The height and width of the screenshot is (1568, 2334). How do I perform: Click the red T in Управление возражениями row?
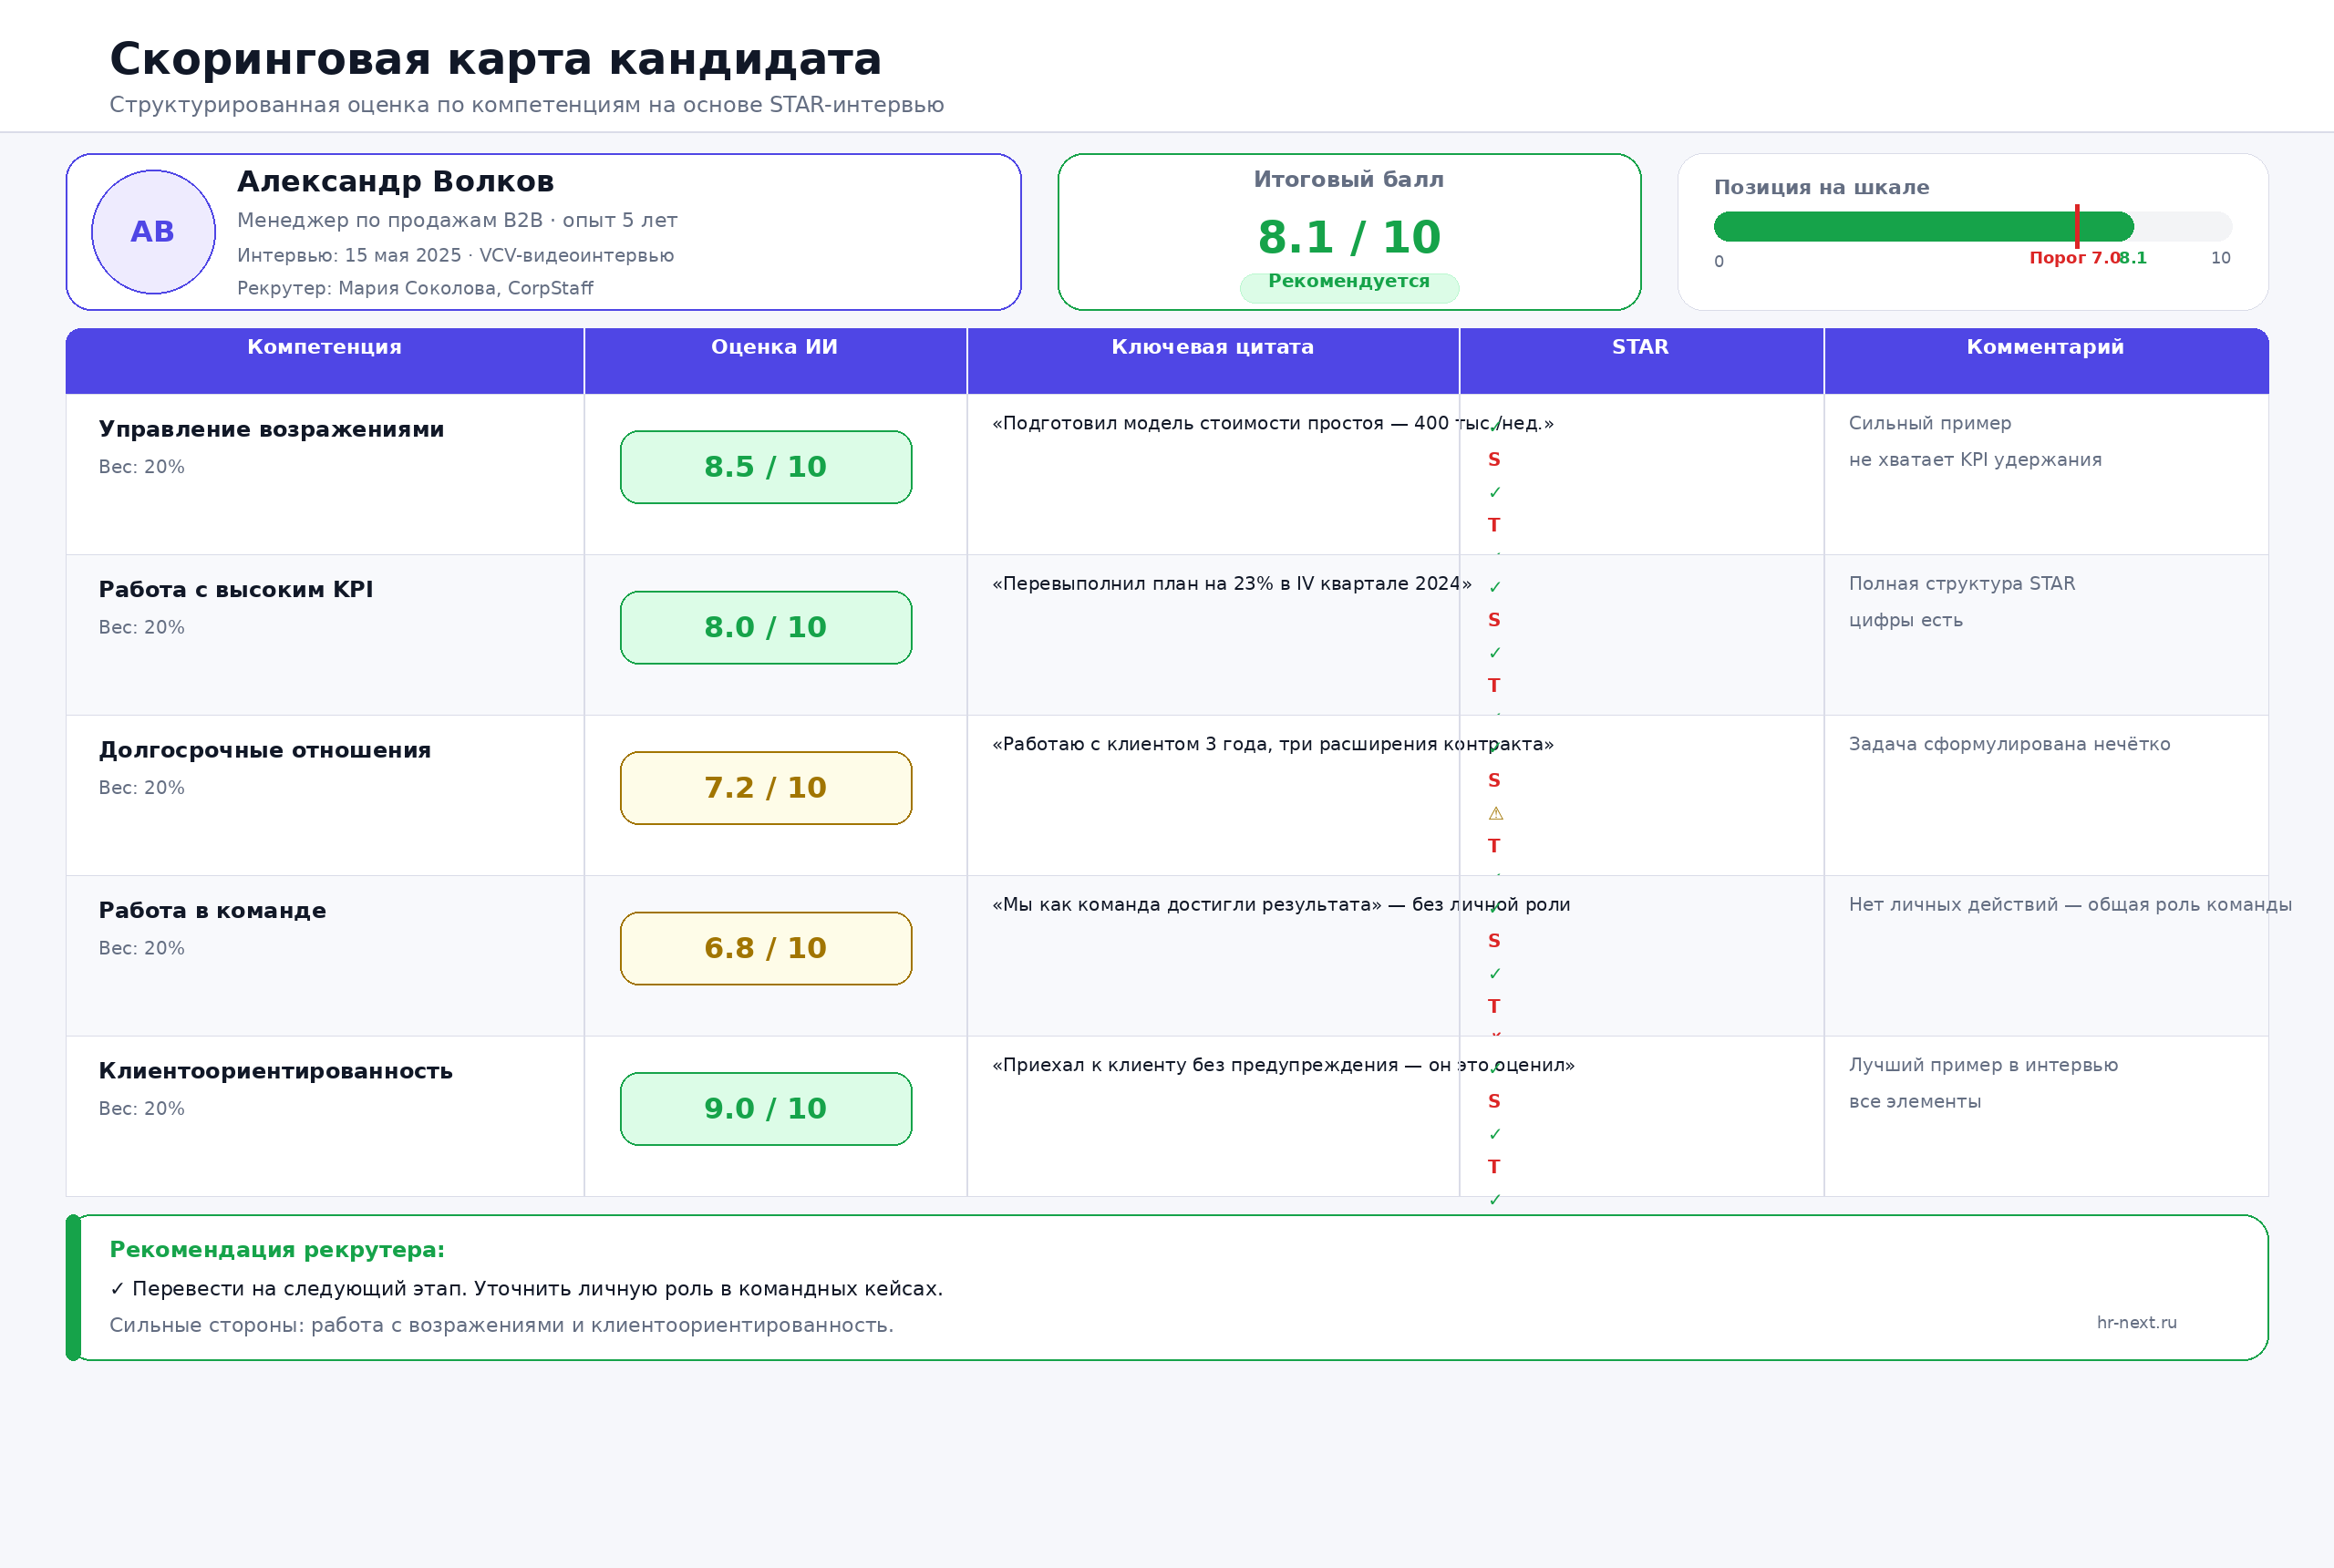[x=1494, y=525]
